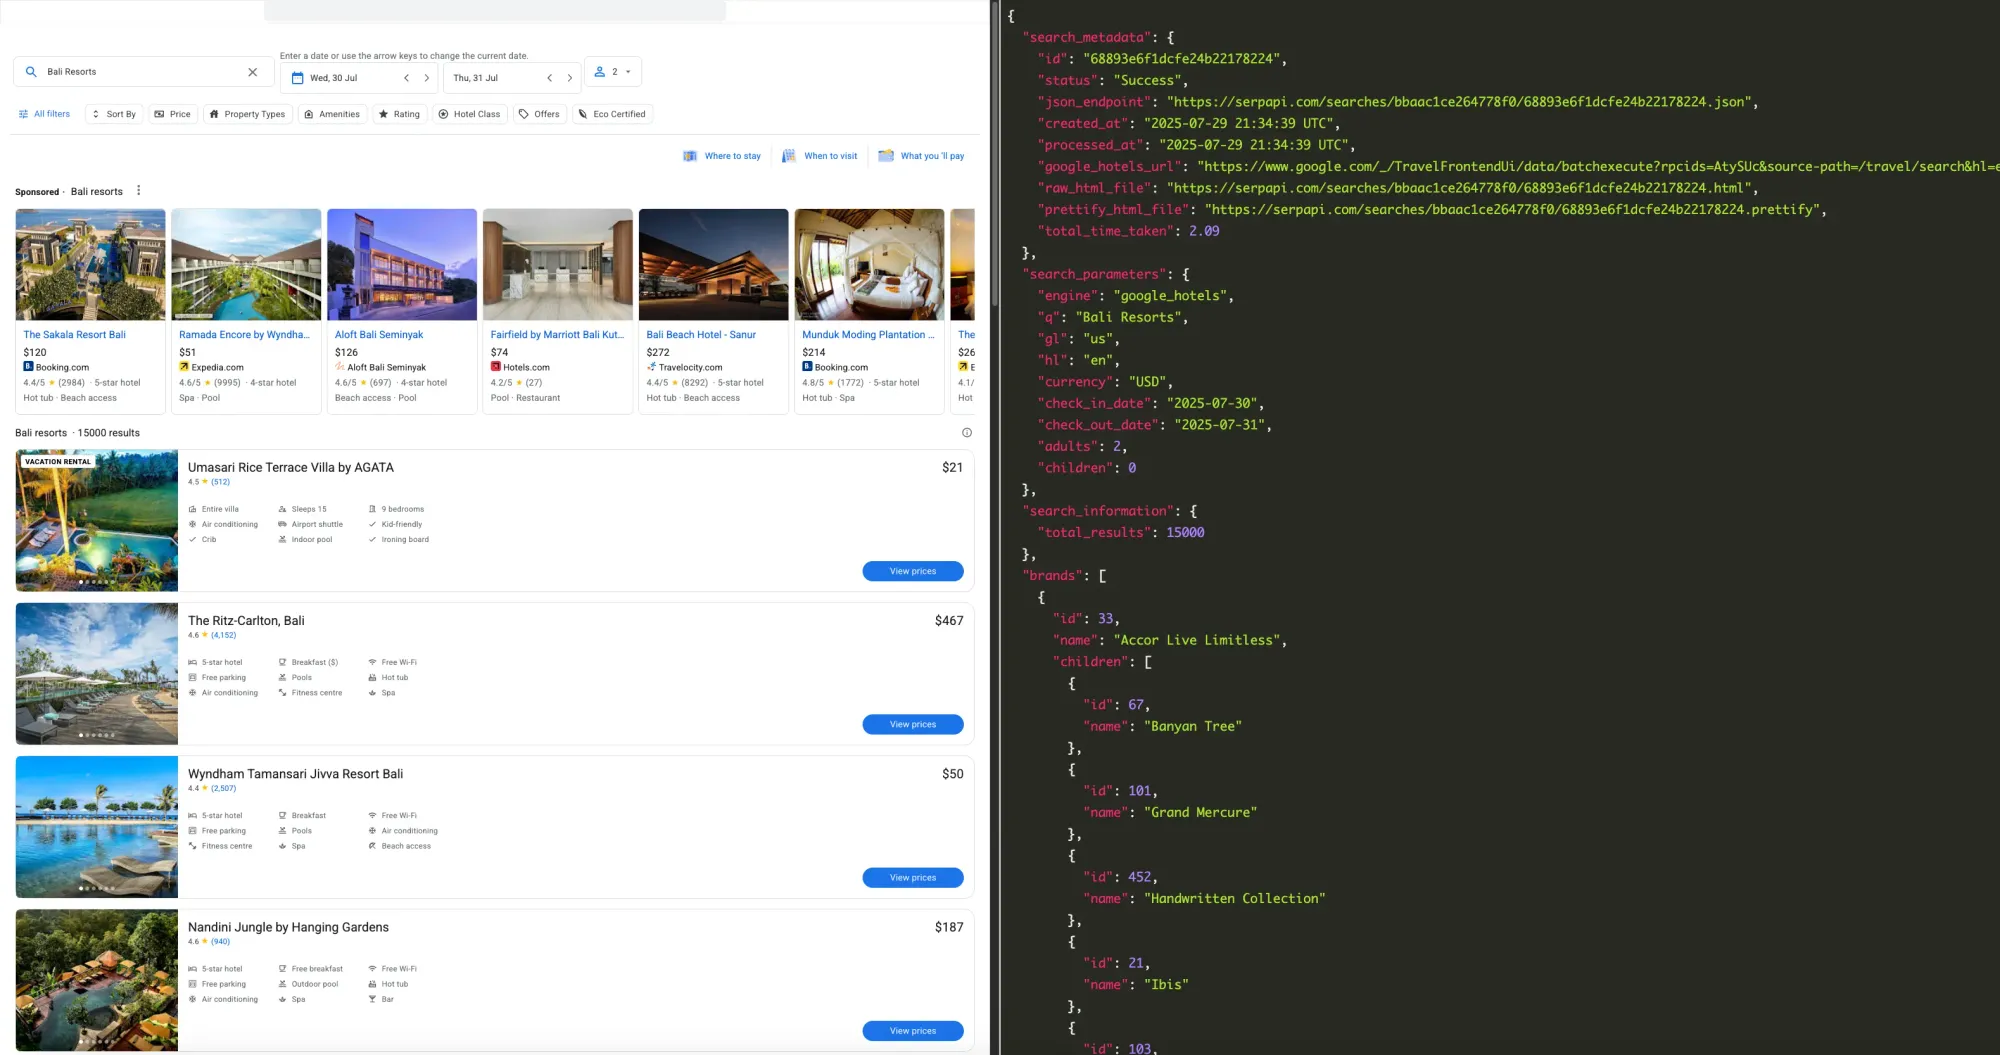Viewport: 2000px width, 1055px height.
Task: Open All filters panel
Action: coord(44,114)
